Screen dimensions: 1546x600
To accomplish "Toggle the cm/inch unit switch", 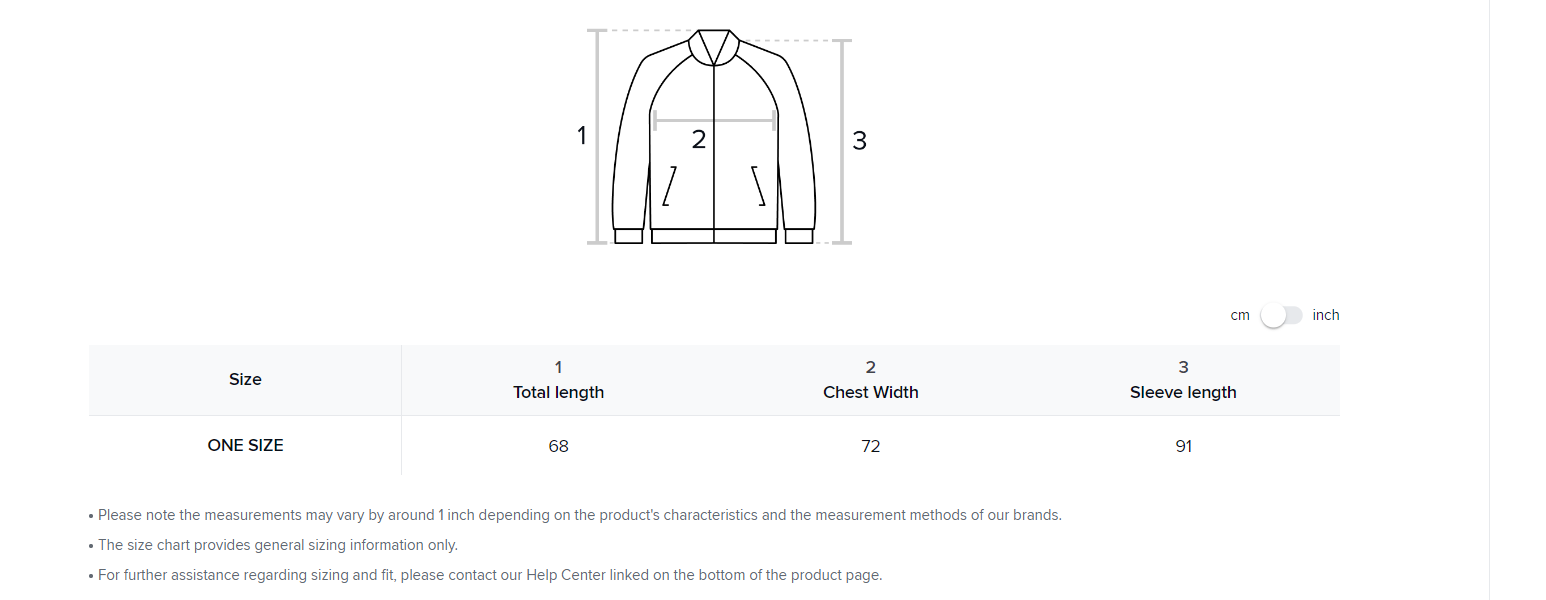I will coord(1281,315).
